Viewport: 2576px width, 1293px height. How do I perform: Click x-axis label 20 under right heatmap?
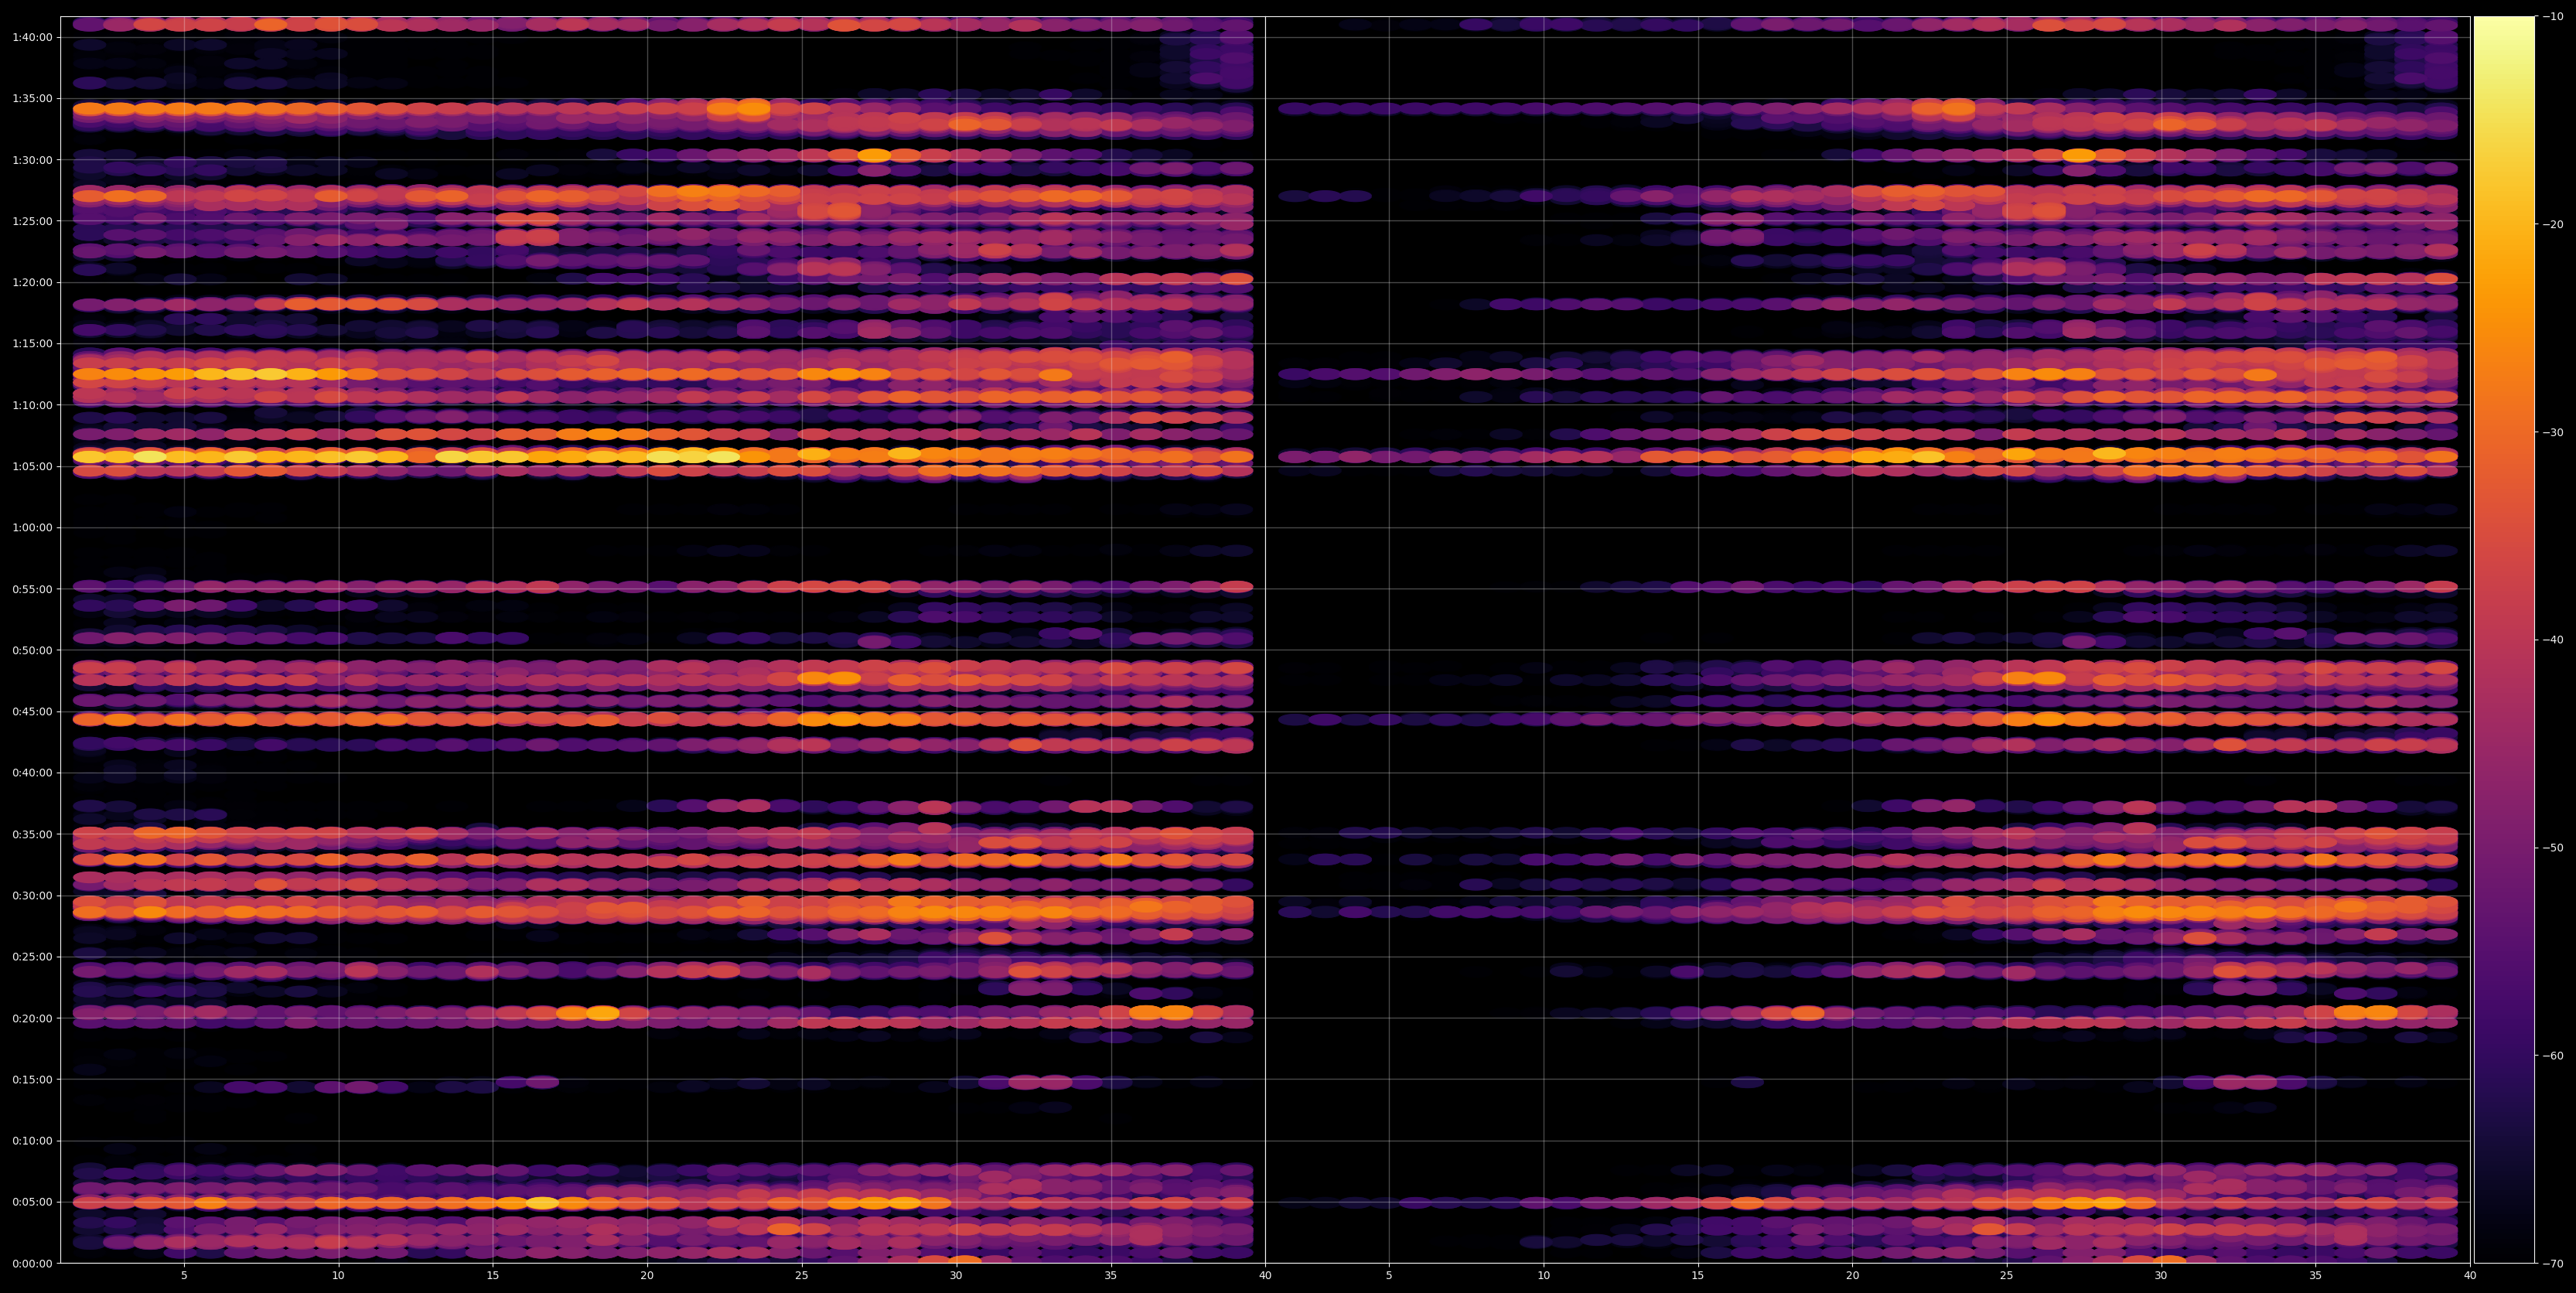[x=1853, y=1276]
